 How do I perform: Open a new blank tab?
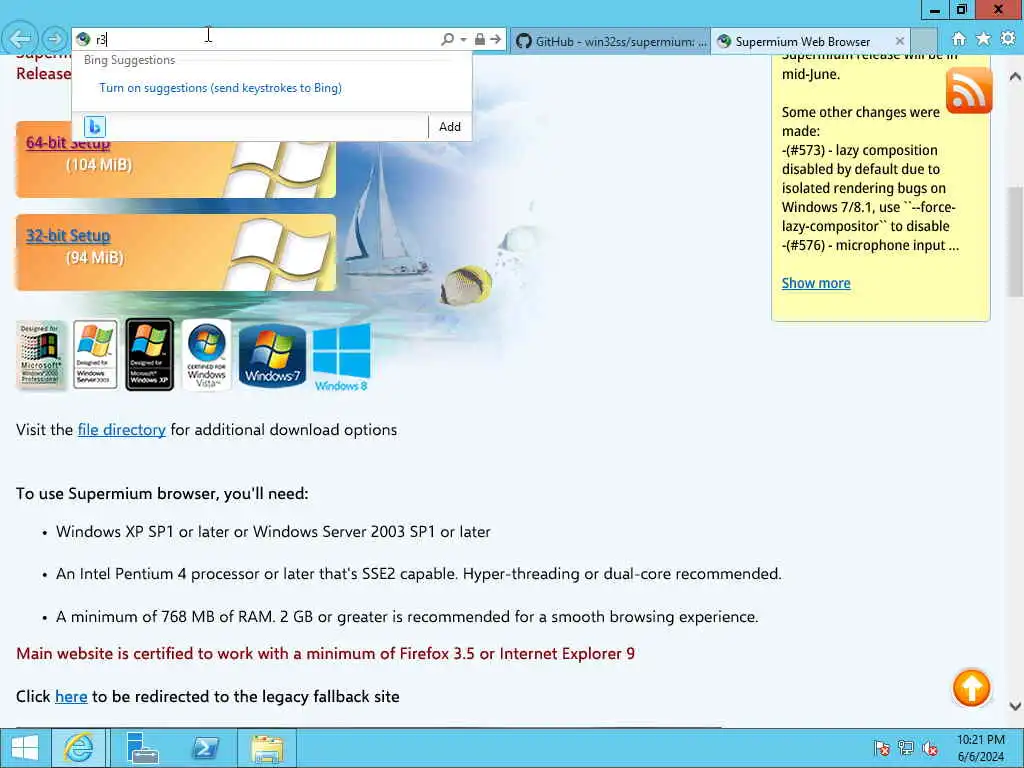pyautogui.click(x=924, y=41)
